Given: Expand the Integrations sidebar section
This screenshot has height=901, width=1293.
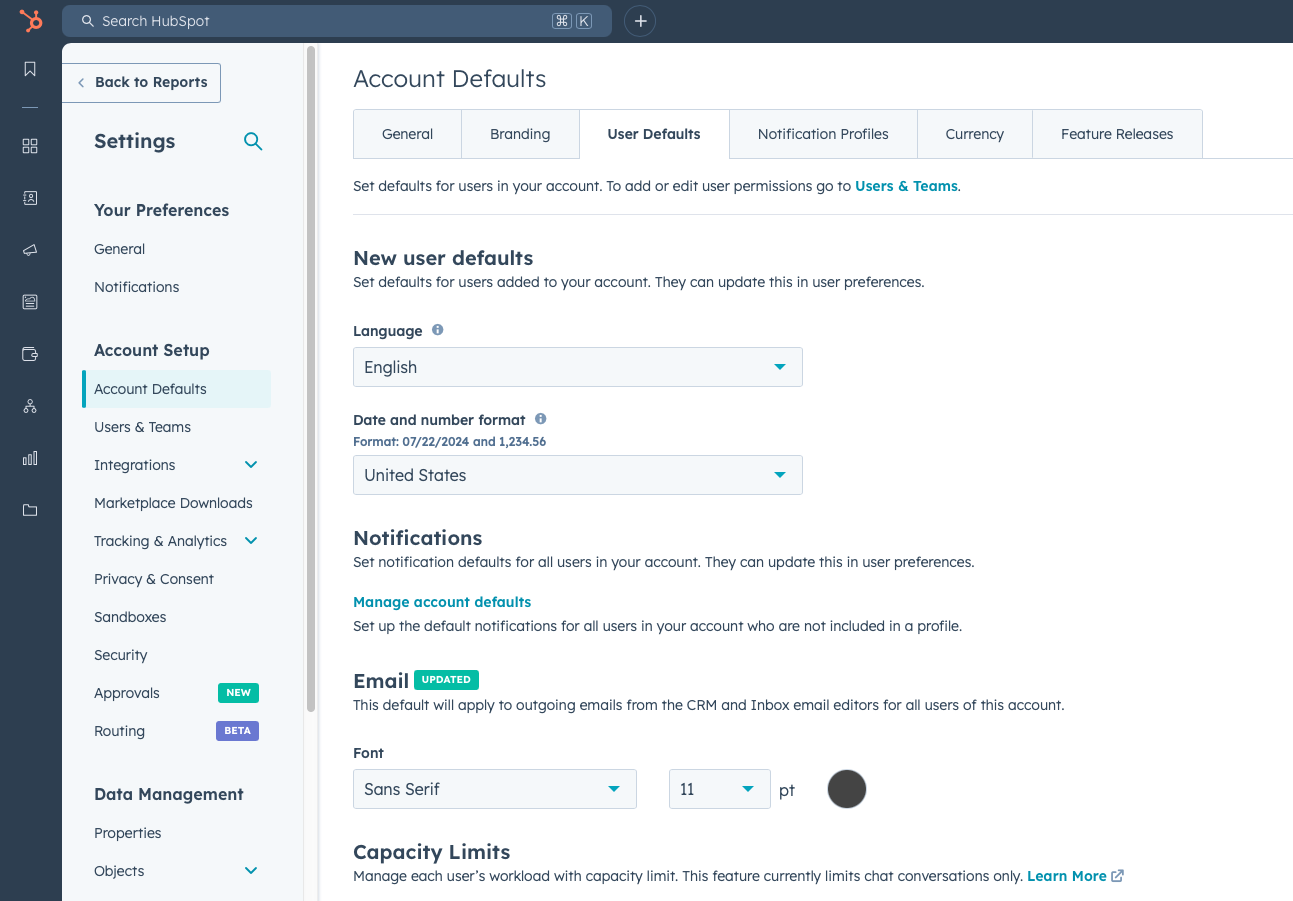Looking at the screenshot, I should 251,465.
